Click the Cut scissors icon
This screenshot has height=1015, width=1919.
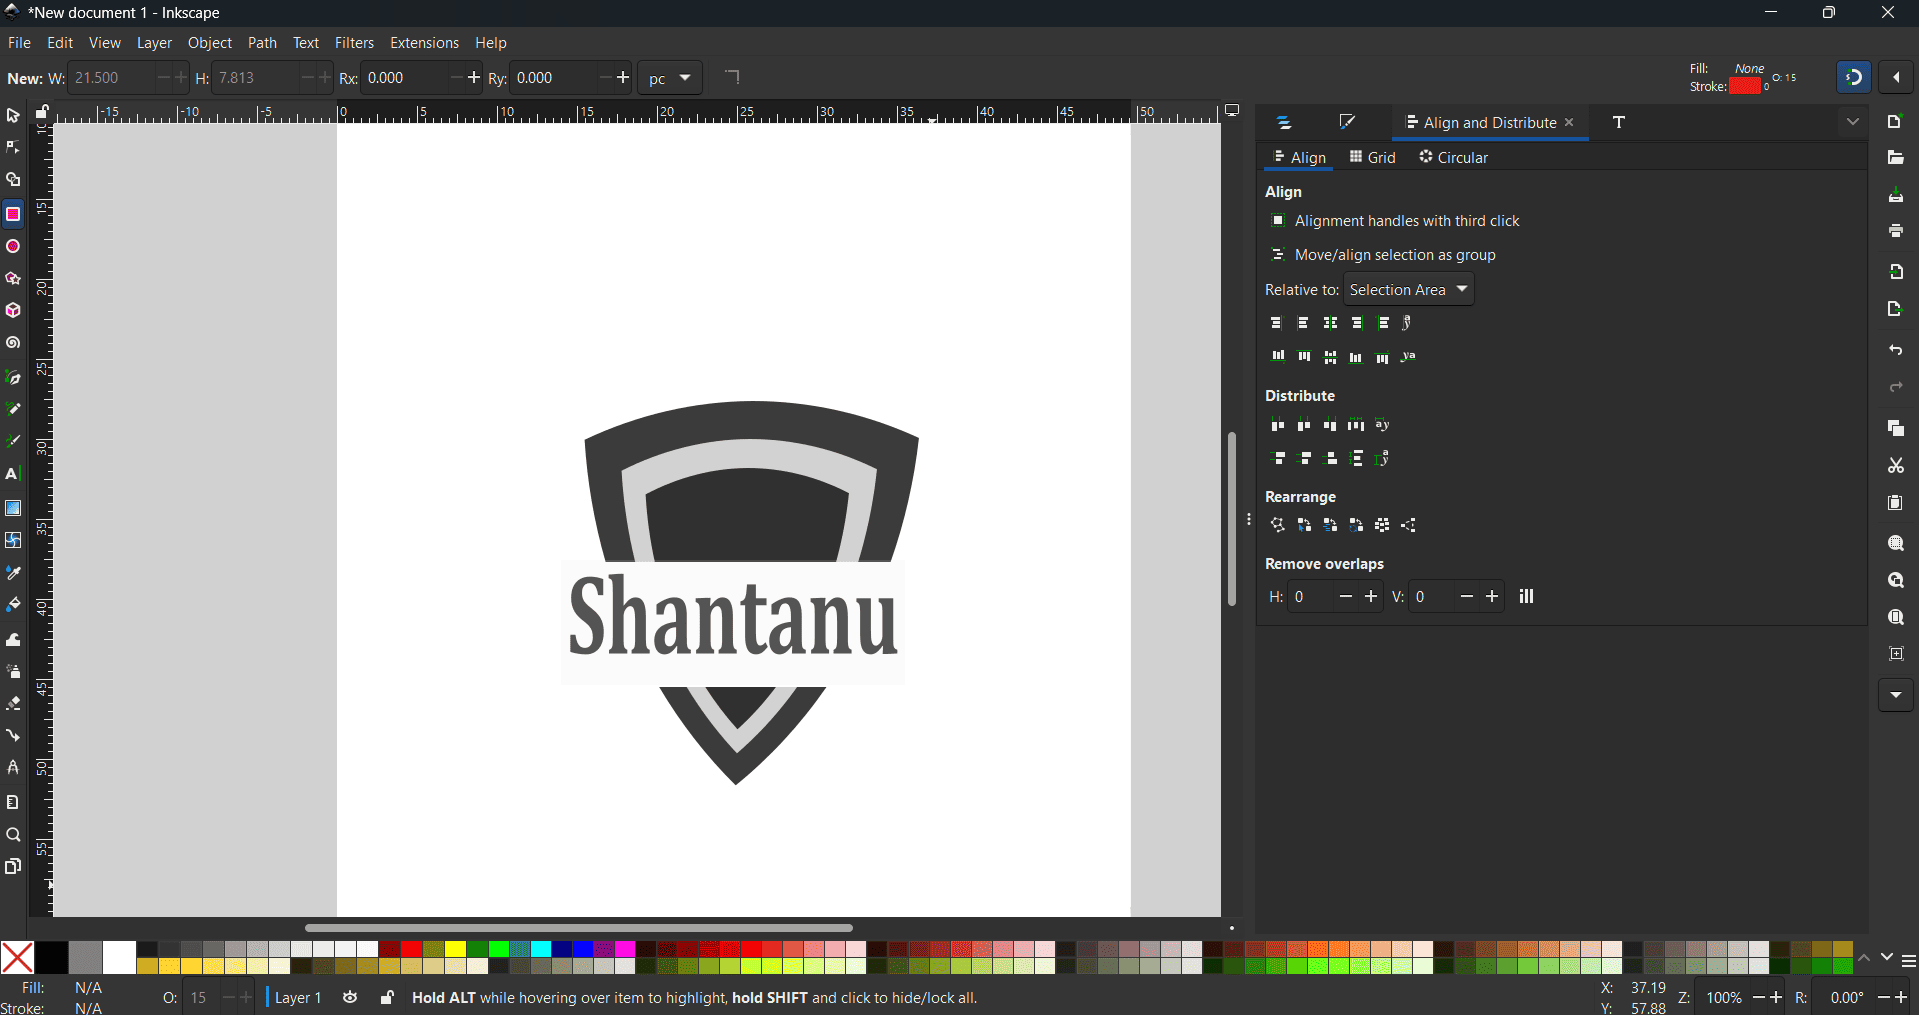click(x=1896, y=466)
